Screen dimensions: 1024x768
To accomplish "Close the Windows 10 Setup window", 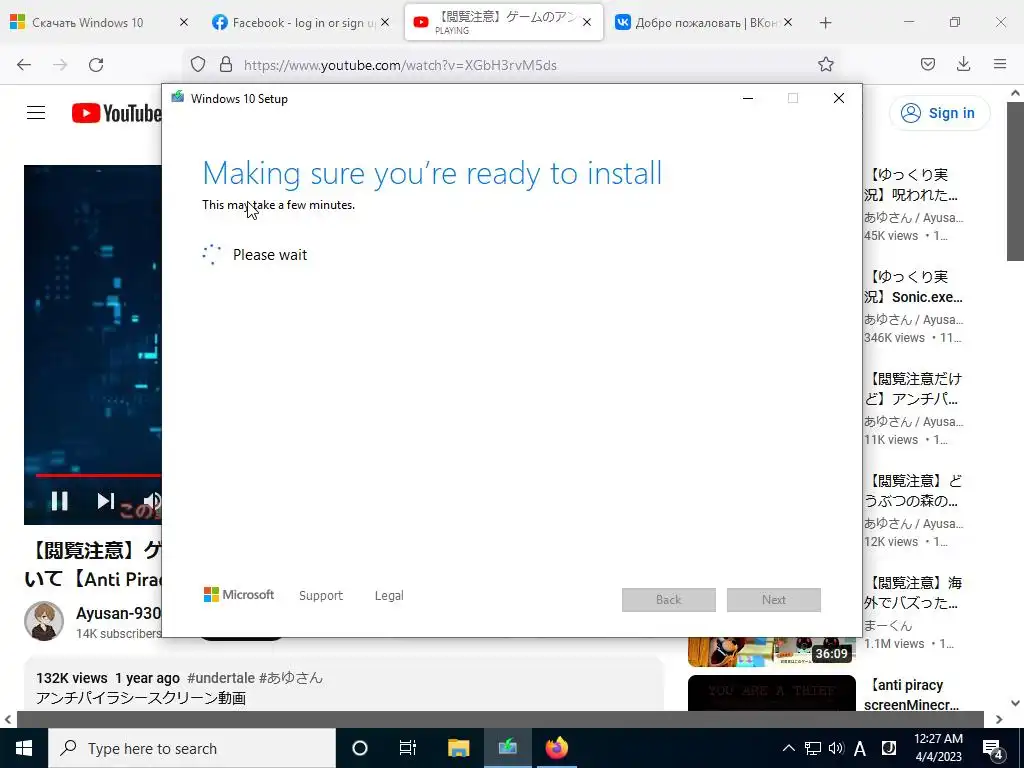I will [x=839, y=98].
